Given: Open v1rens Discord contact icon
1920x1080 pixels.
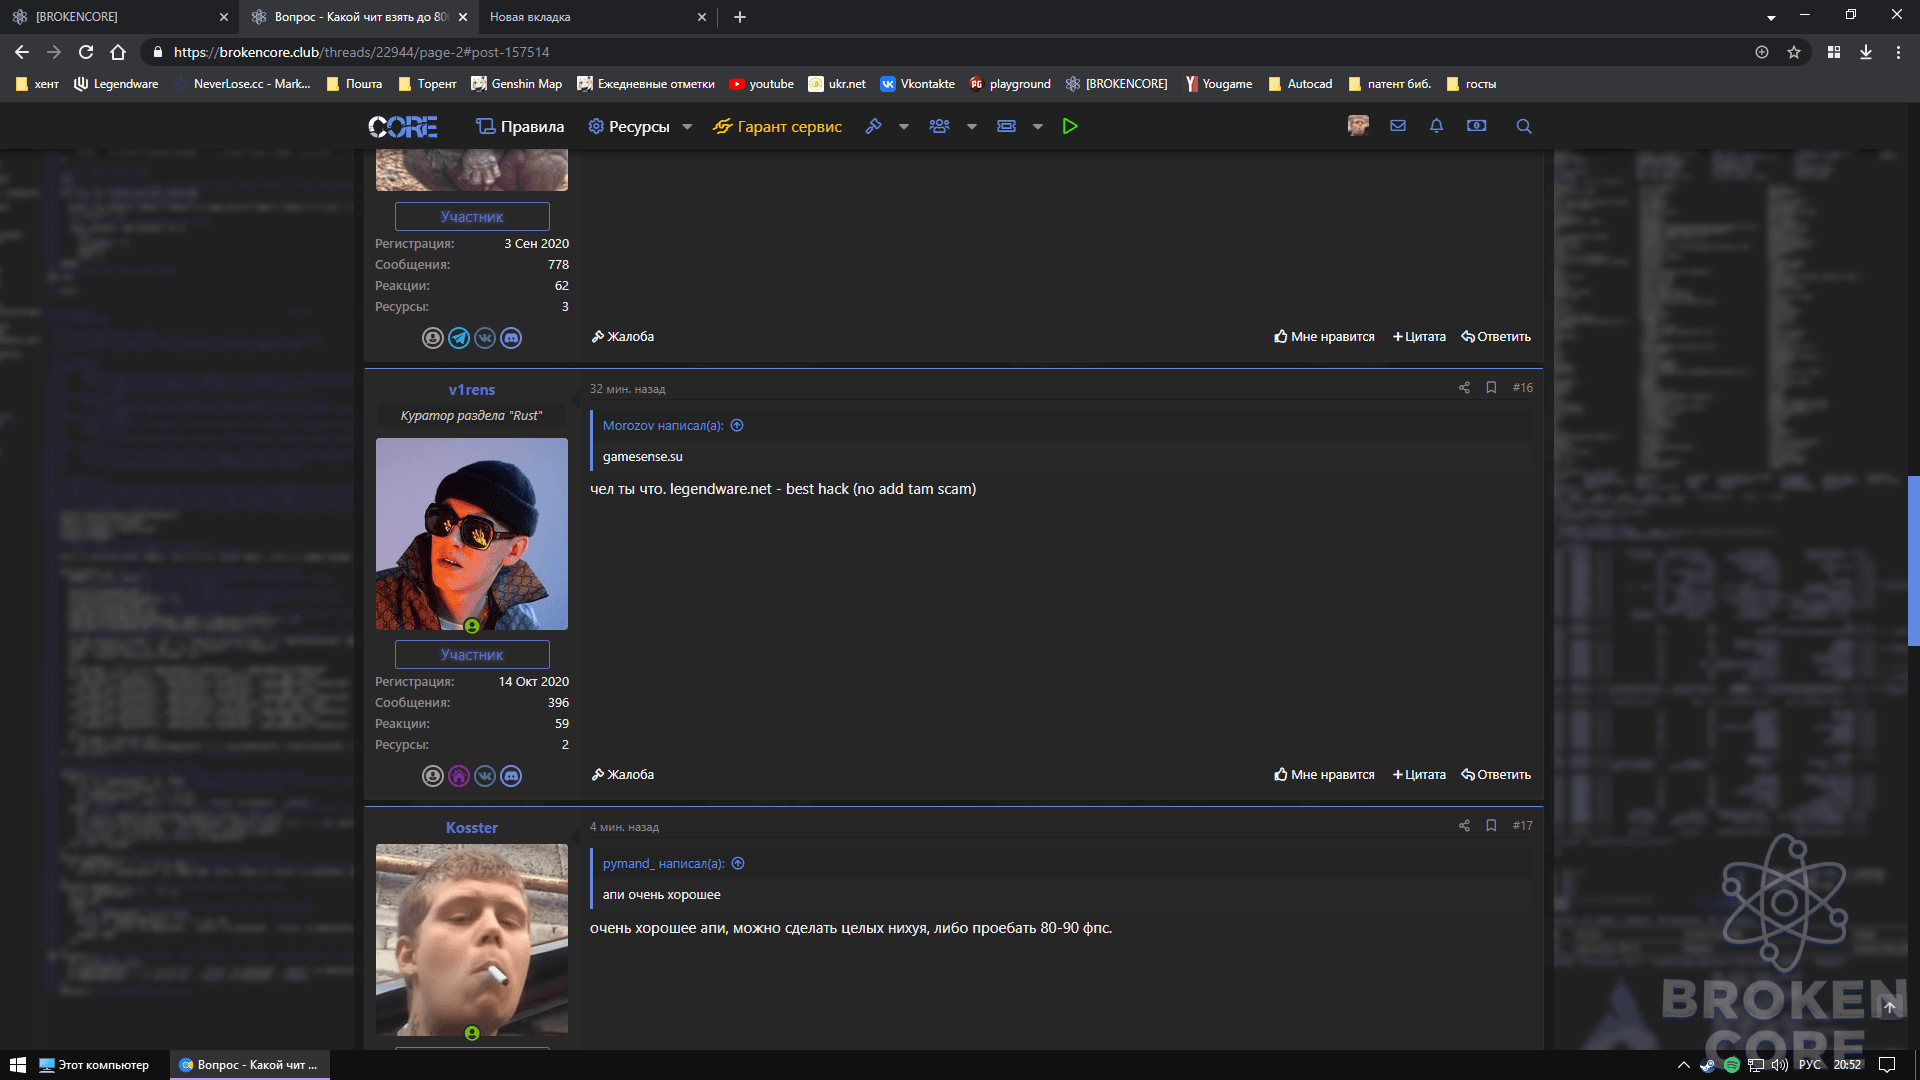Looking at the screenshot, I should (x=511, y=776).
